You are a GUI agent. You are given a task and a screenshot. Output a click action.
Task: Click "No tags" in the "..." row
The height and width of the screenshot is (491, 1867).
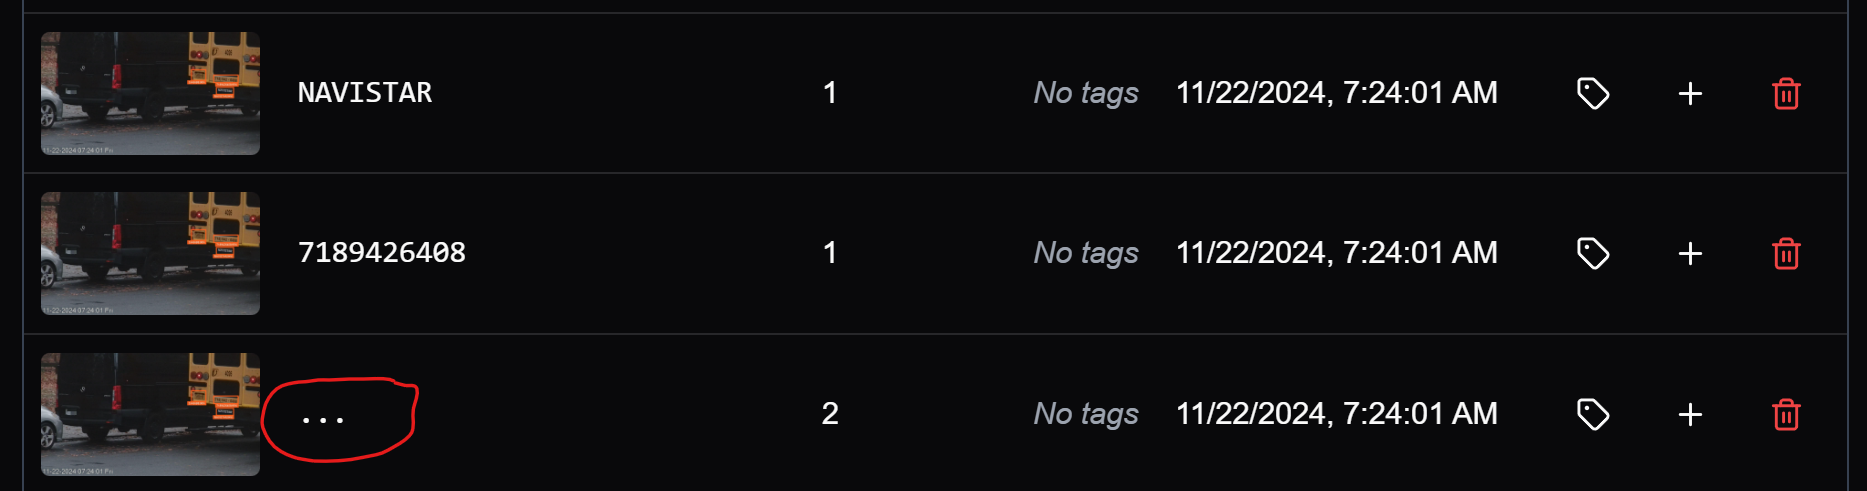(1086, 414)
